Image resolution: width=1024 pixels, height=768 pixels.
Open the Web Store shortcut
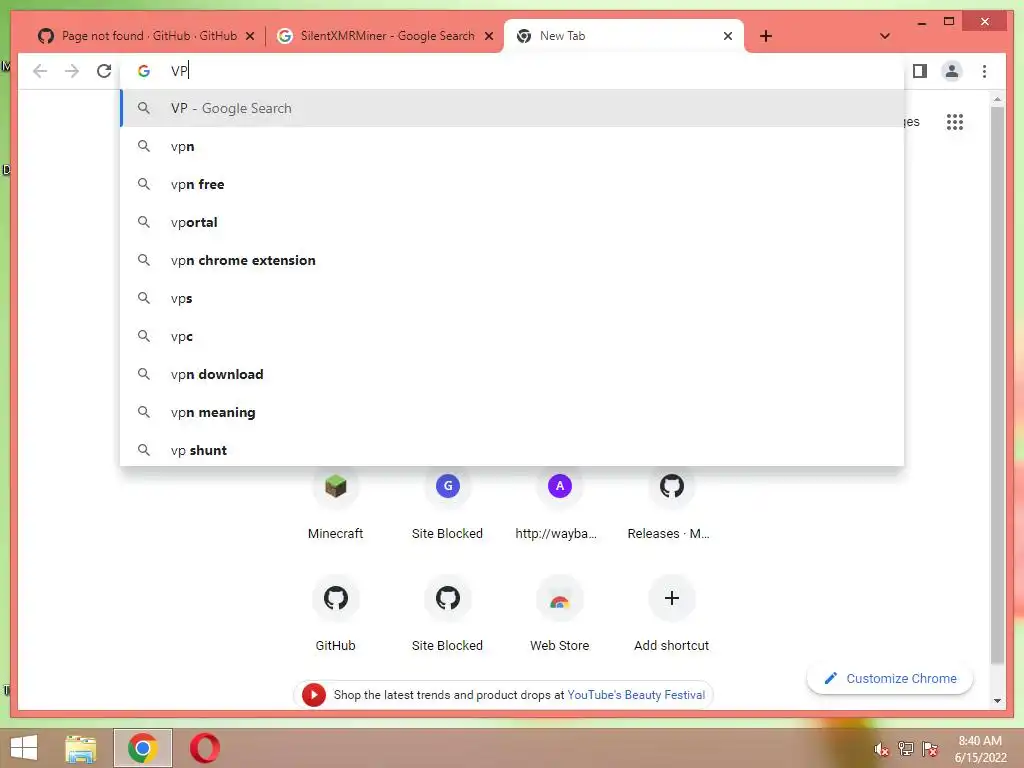point(560,614)
